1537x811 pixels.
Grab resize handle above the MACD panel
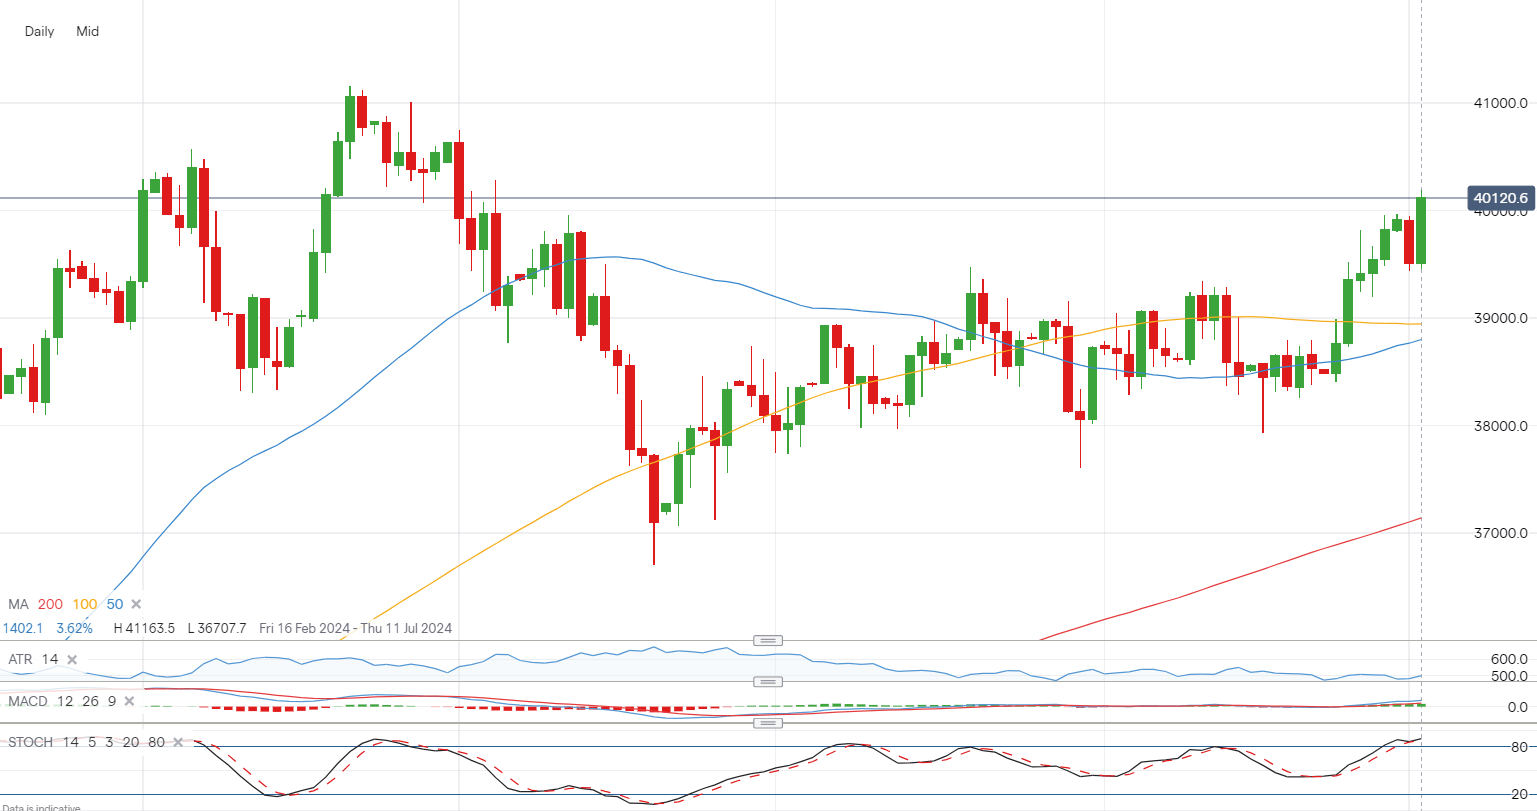tap(768, 682)
